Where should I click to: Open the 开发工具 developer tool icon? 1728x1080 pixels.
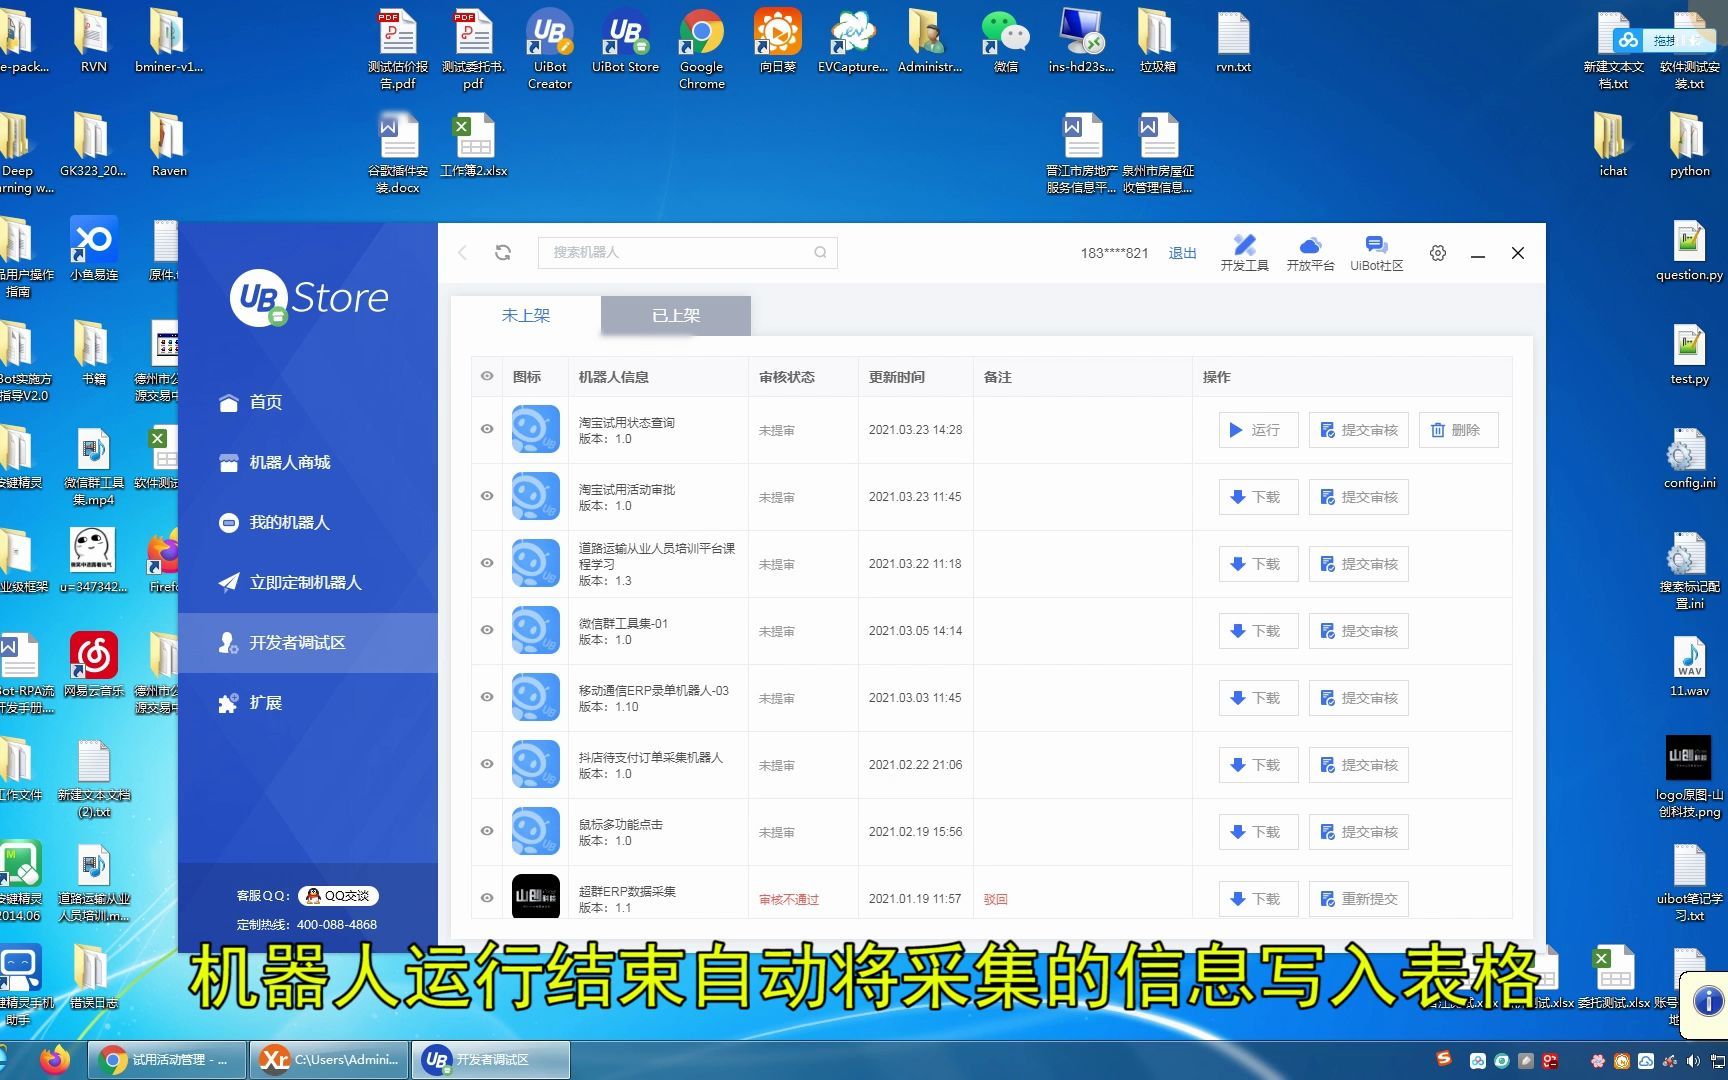click(x=1244, y=253)
